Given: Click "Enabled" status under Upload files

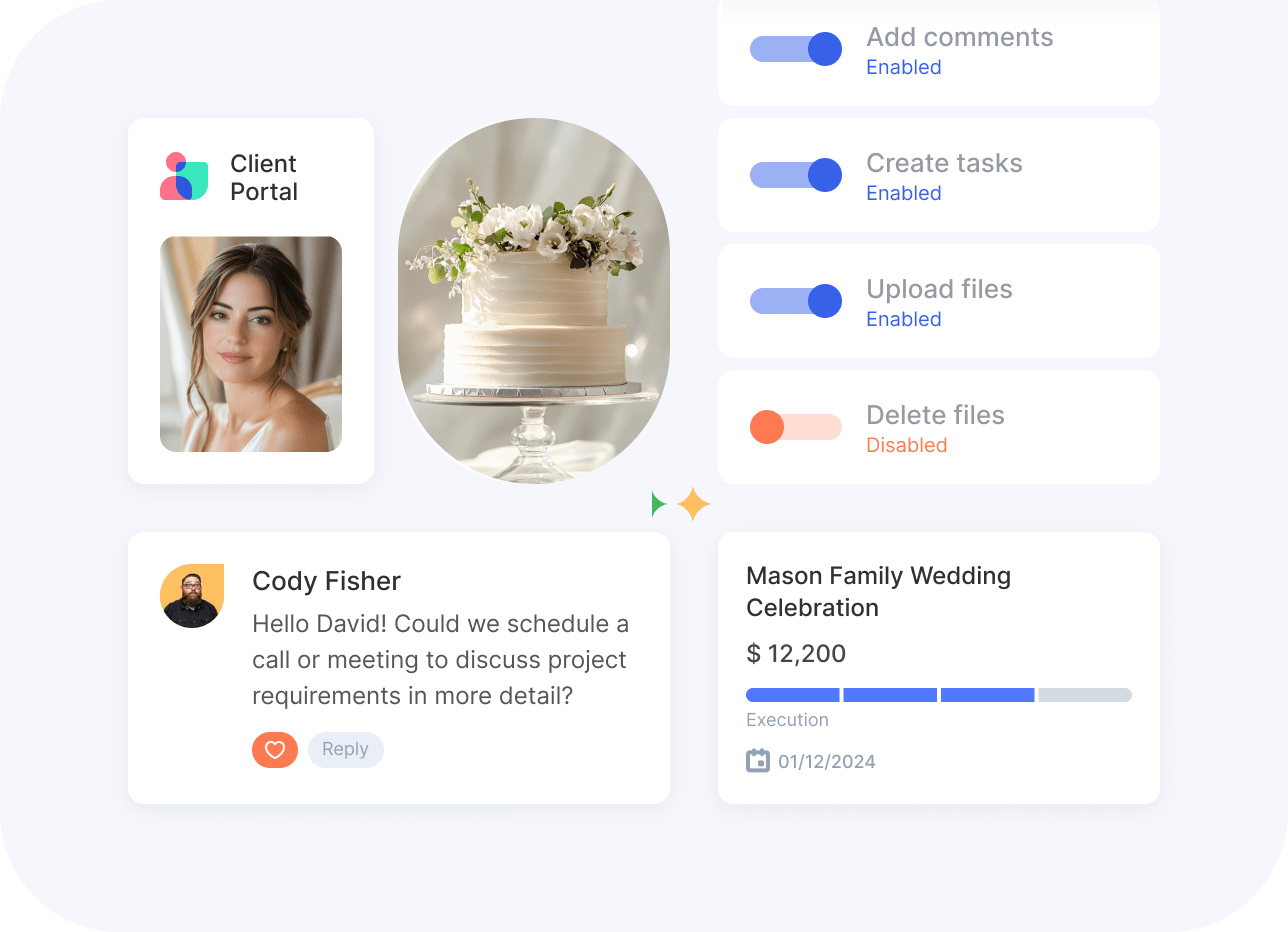Looking at the screenshot, I should [x=904, y=320].
